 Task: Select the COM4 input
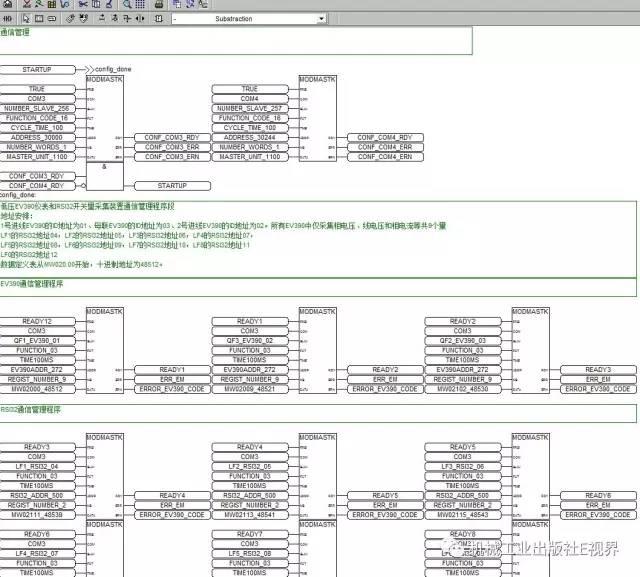(x=250, y=98)
